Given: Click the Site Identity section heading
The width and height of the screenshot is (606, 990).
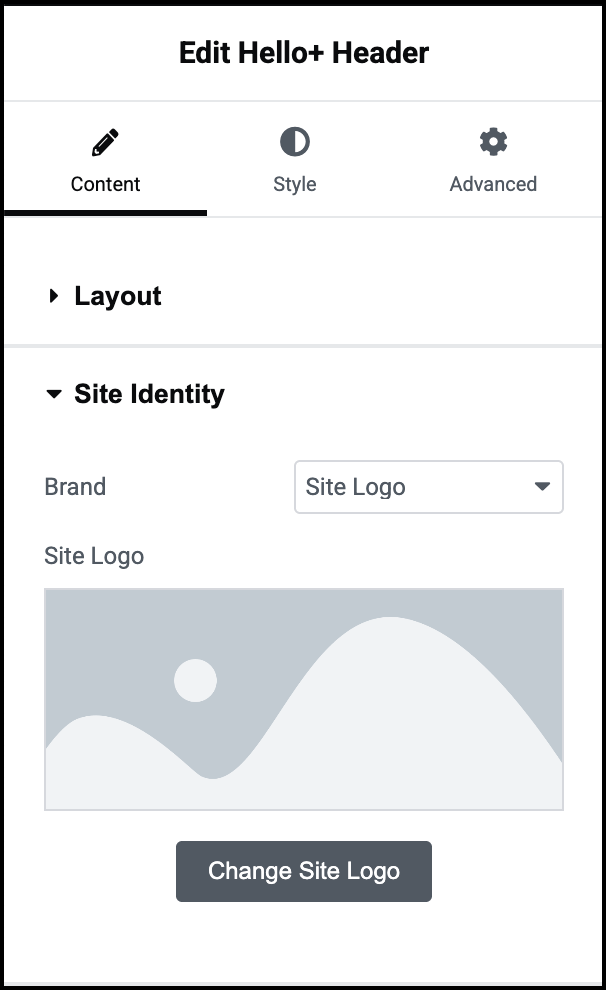Looking at the screenshot, I should click(x=149, y=394).
